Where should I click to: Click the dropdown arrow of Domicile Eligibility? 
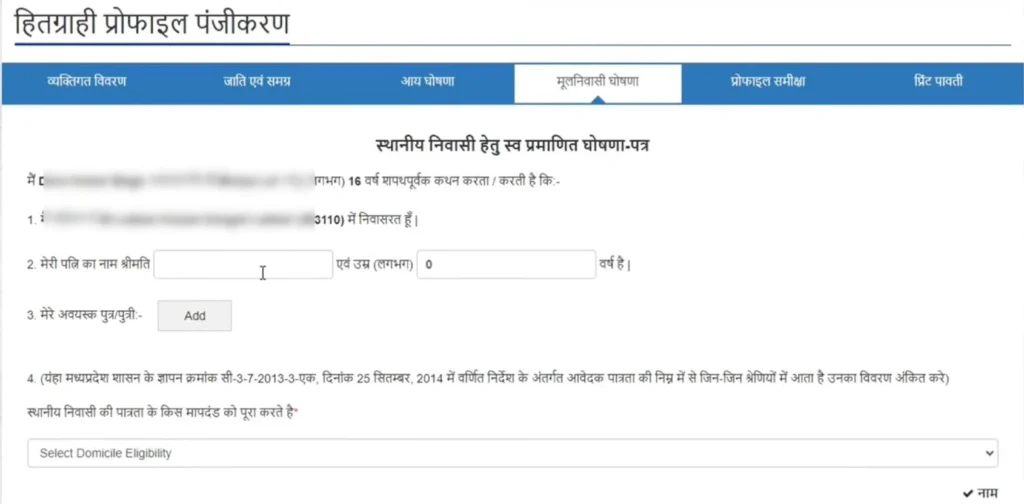point(991,452)
